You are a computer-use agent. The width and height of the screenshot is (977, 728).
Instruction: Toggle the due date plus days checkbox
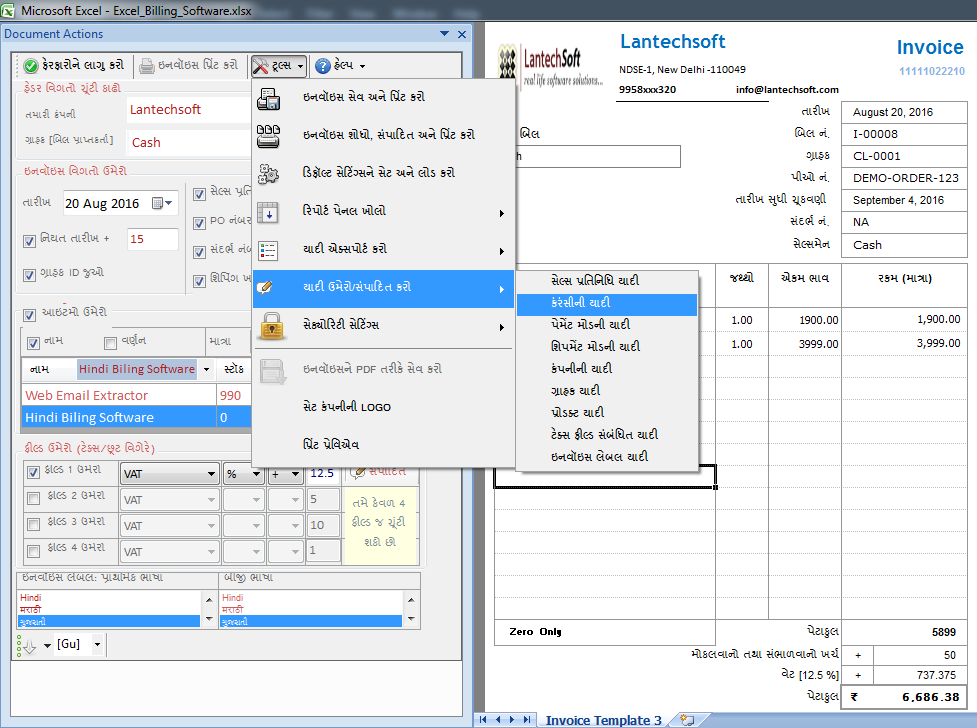[x=29, y=241]
